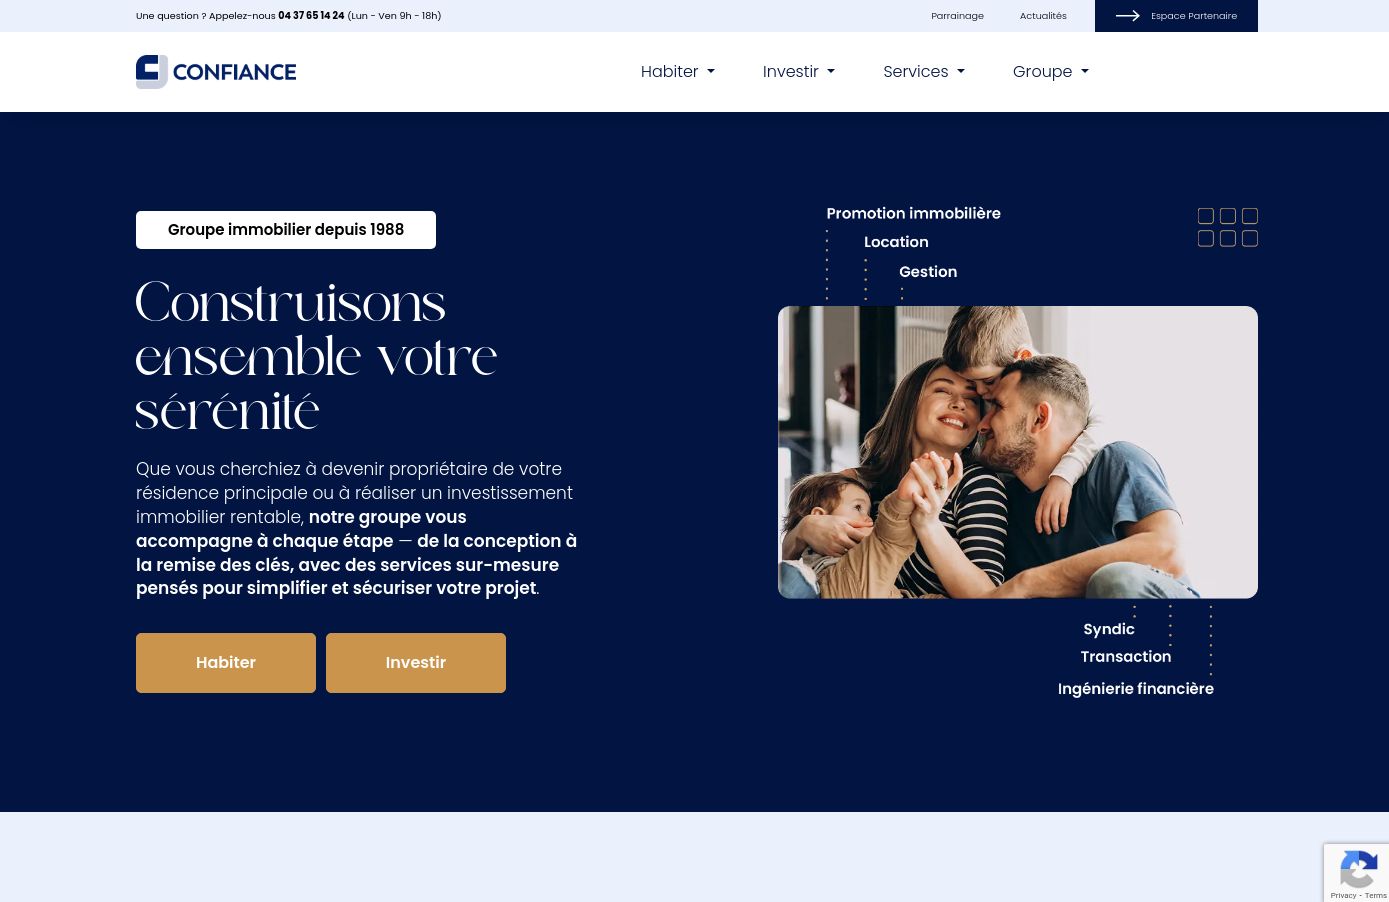Click the family photo image

1018,452
